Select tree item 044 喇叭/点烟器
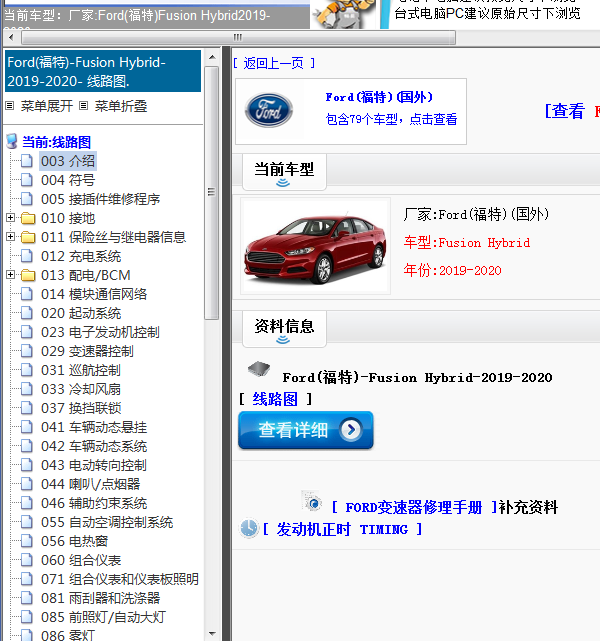600x641 pixels. [90, 484]
